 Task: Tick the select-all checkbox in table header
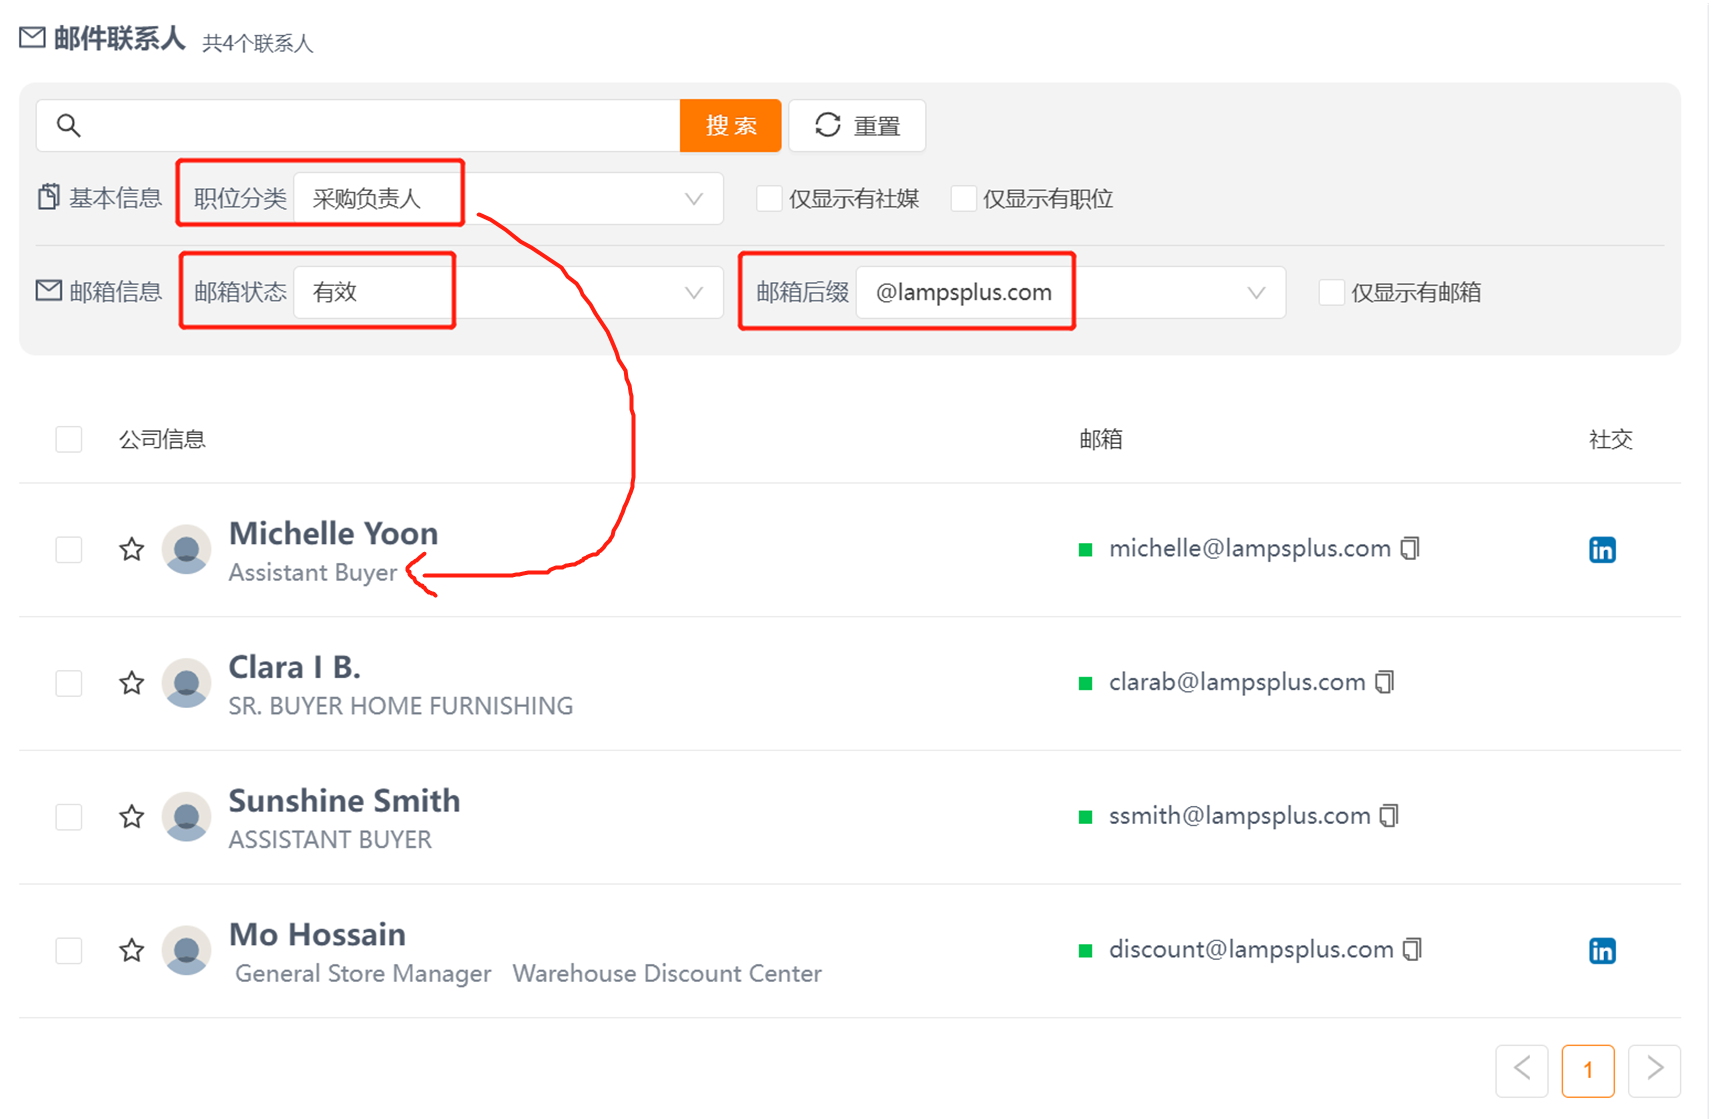(x=69, y=439)
